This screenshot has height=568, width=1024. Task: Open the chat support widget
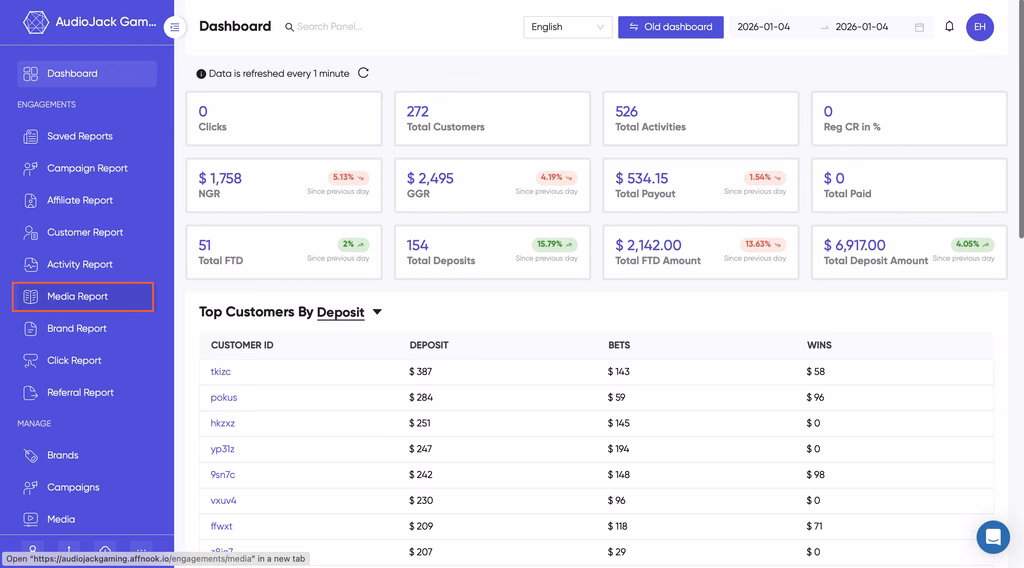(993, 537)
